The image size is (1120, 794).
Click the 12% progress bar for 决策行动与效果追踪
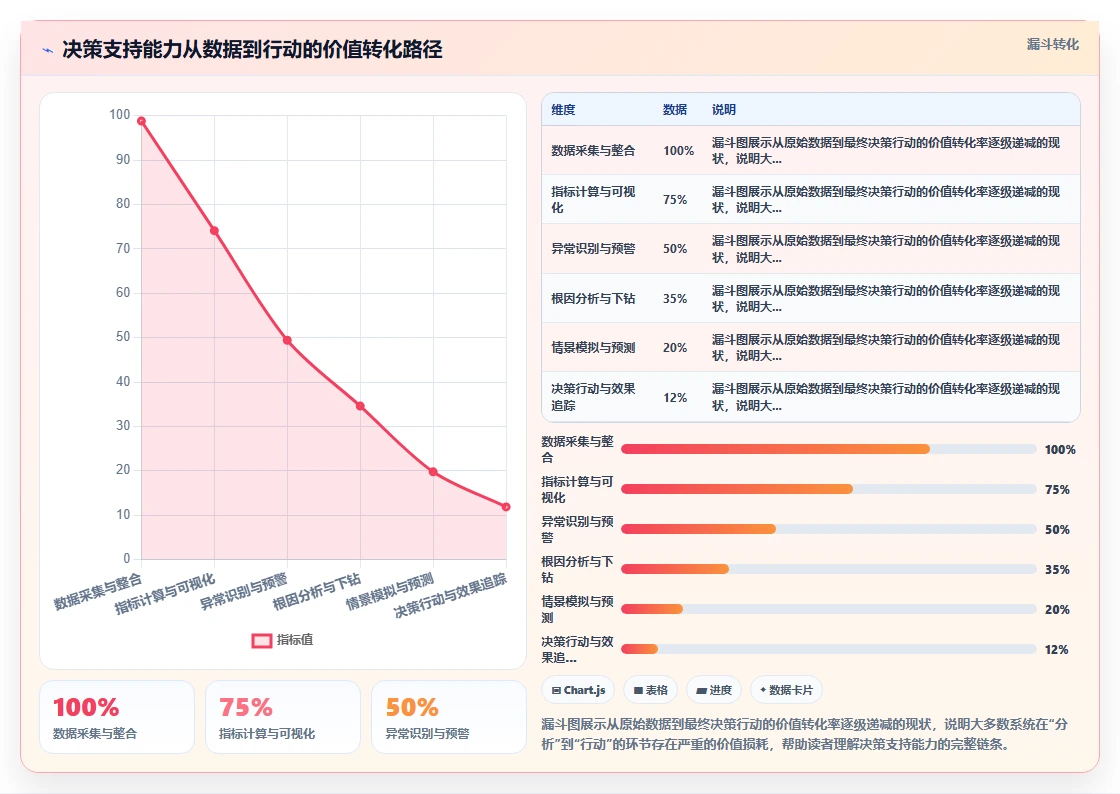(x=829, y=649)
